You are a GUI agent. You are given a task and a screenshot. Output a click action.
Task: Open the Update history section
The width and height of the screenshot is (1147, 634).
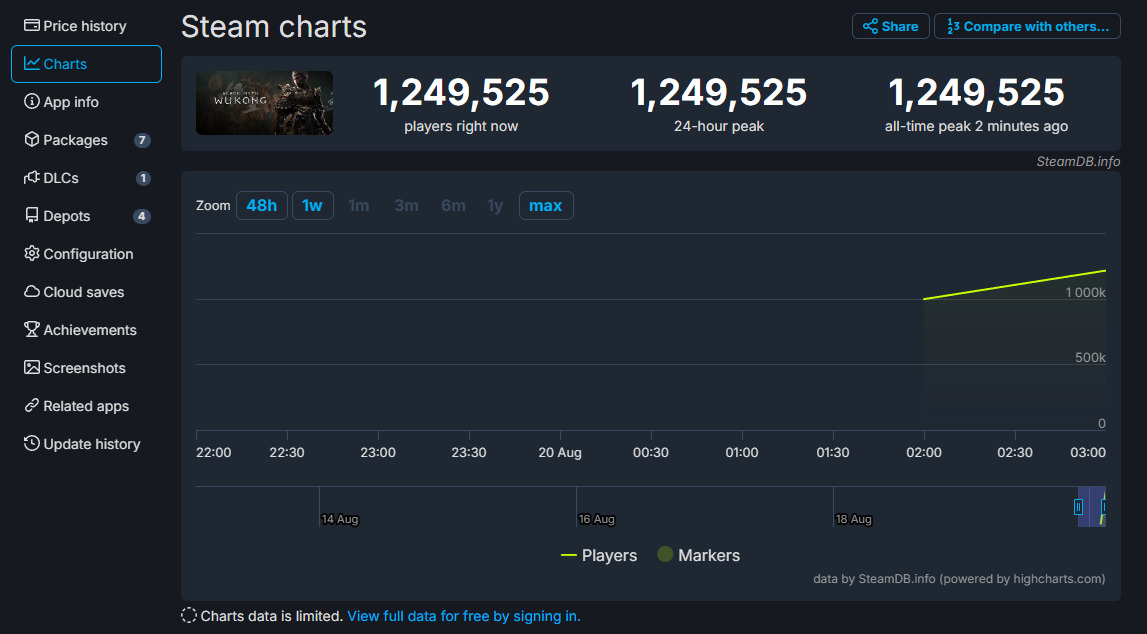(86, 444)
